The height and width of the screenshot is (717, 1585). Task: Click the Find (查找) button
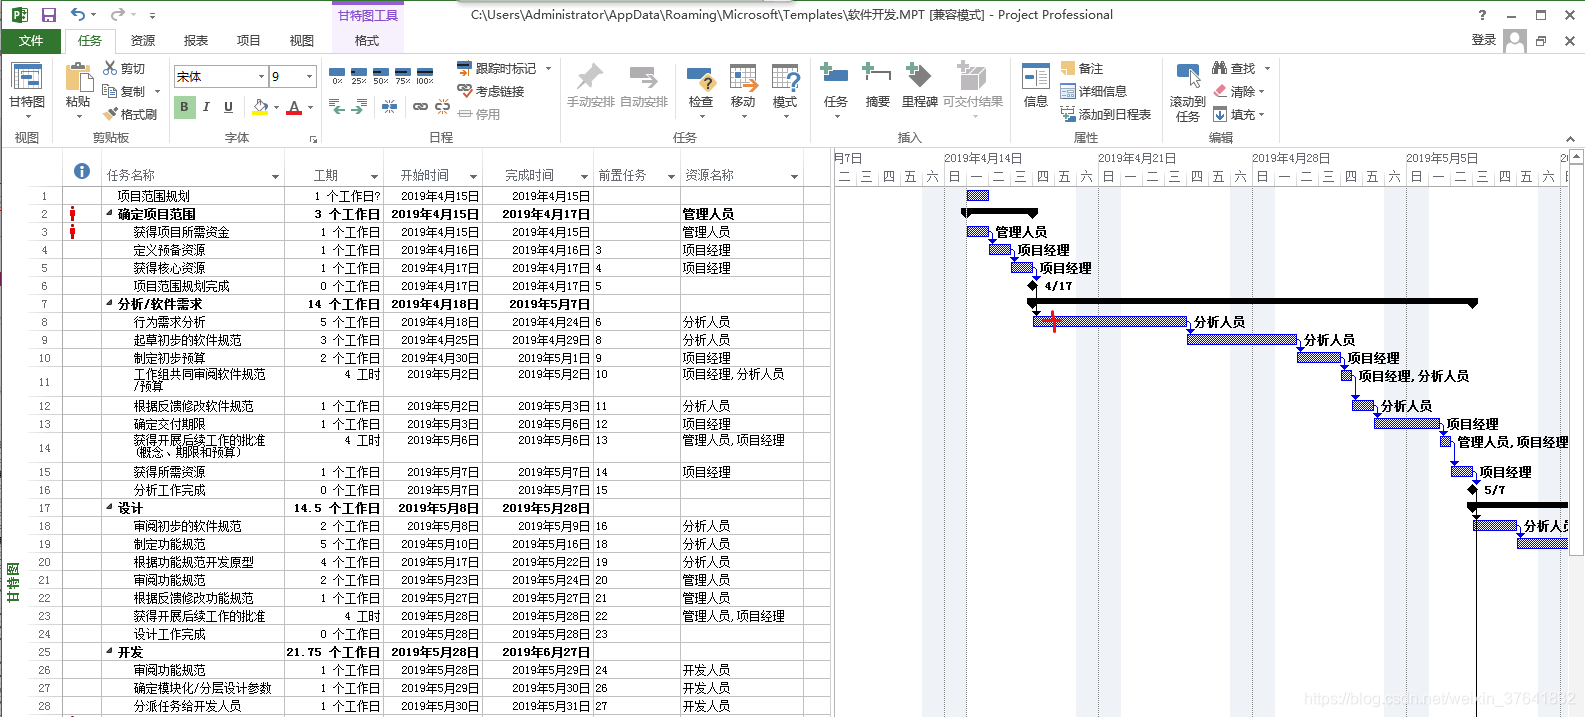pyautogui.click(x=1234, y=68)
